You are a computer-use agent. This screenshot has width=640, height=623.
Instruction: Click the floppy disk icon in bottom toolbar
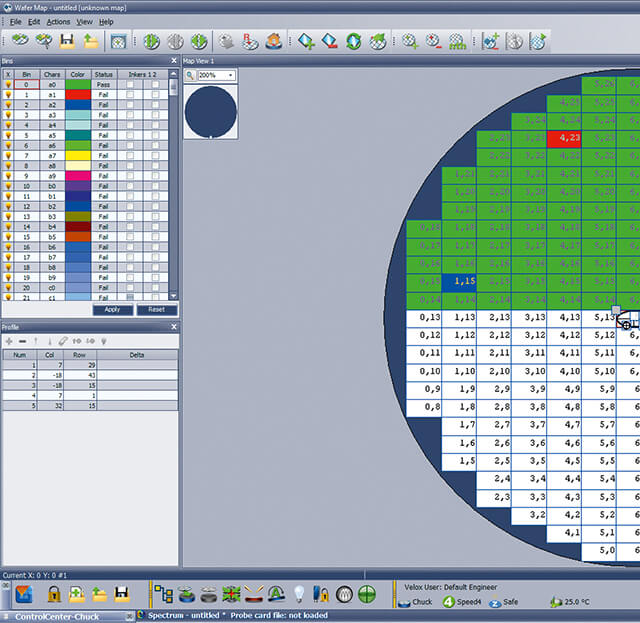(x=122, y=594)
